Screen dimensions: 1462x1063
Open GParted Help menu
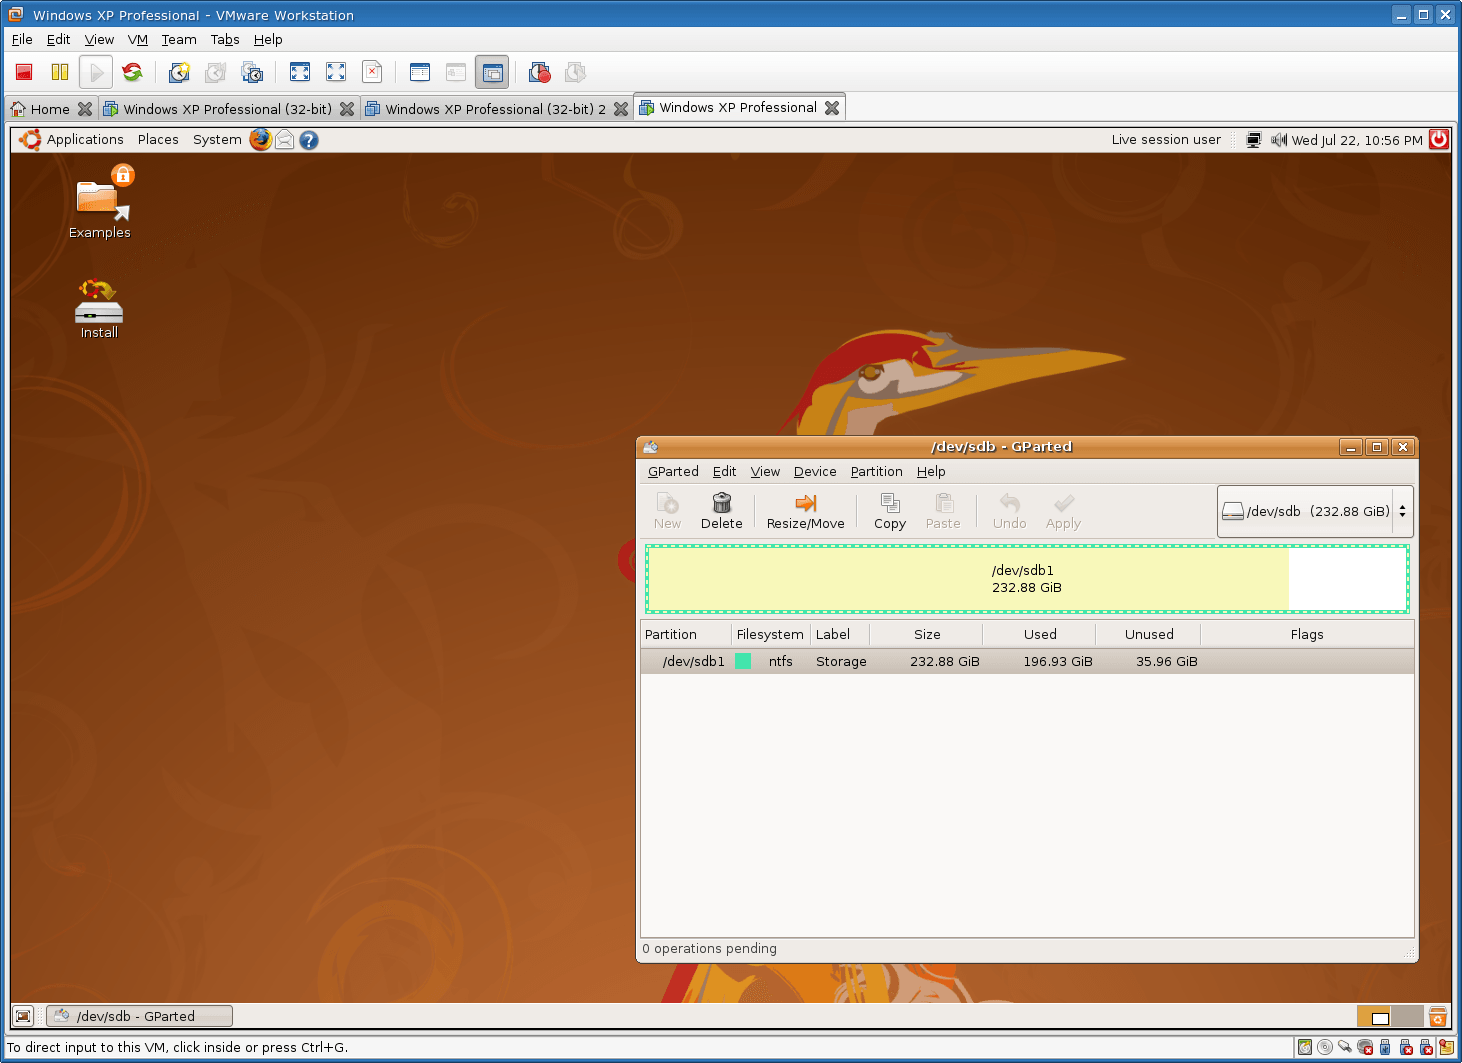coord(931,472)
